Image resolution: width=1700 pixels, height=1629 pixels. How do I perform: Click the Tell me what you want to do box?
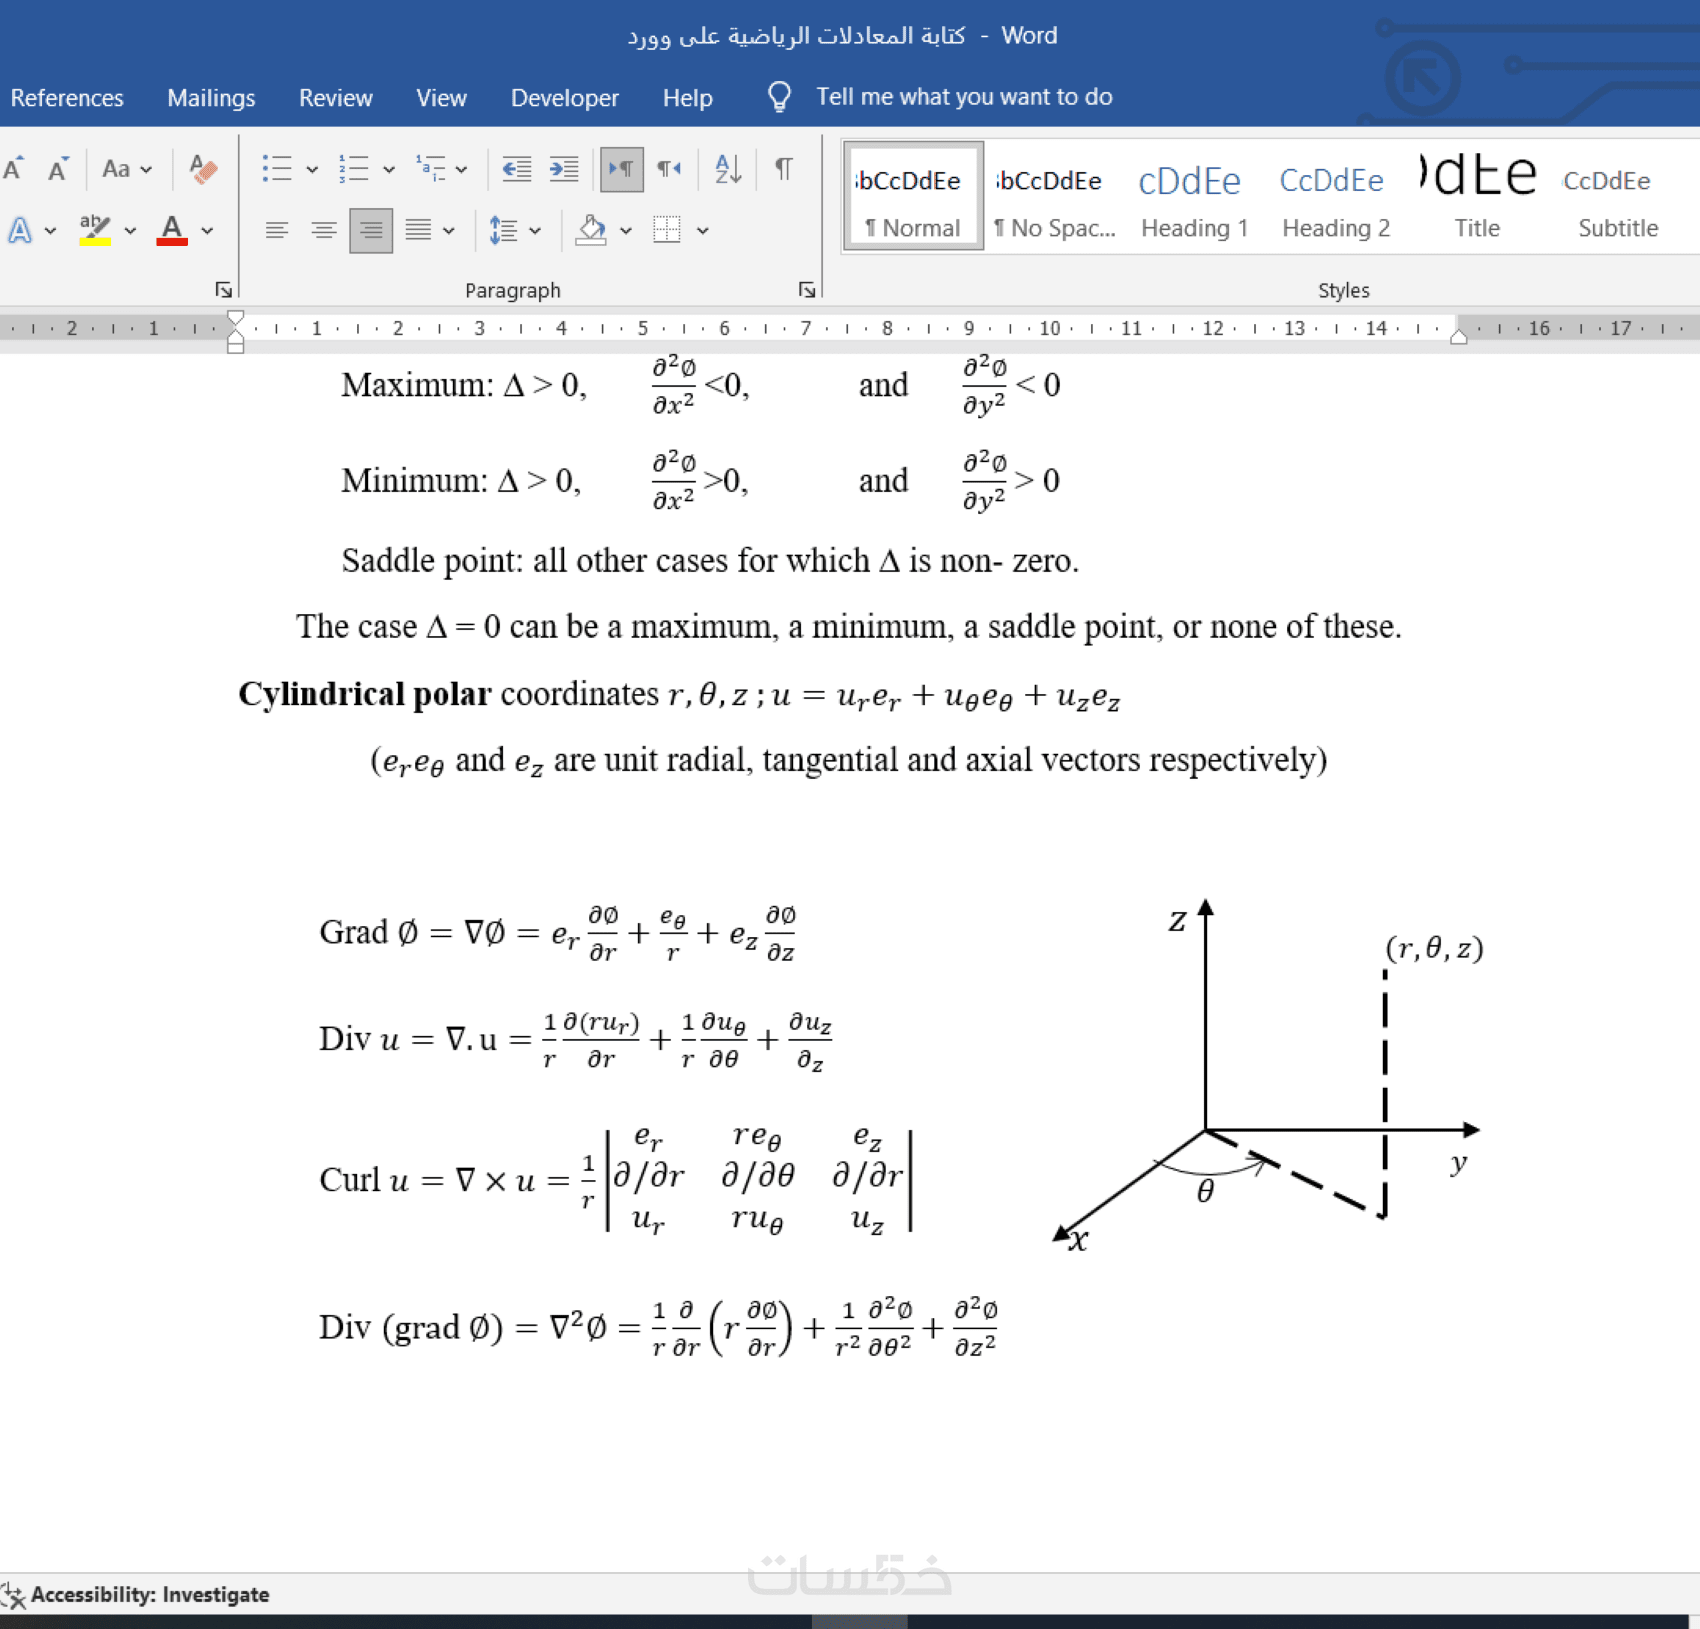tap(964, 97)
